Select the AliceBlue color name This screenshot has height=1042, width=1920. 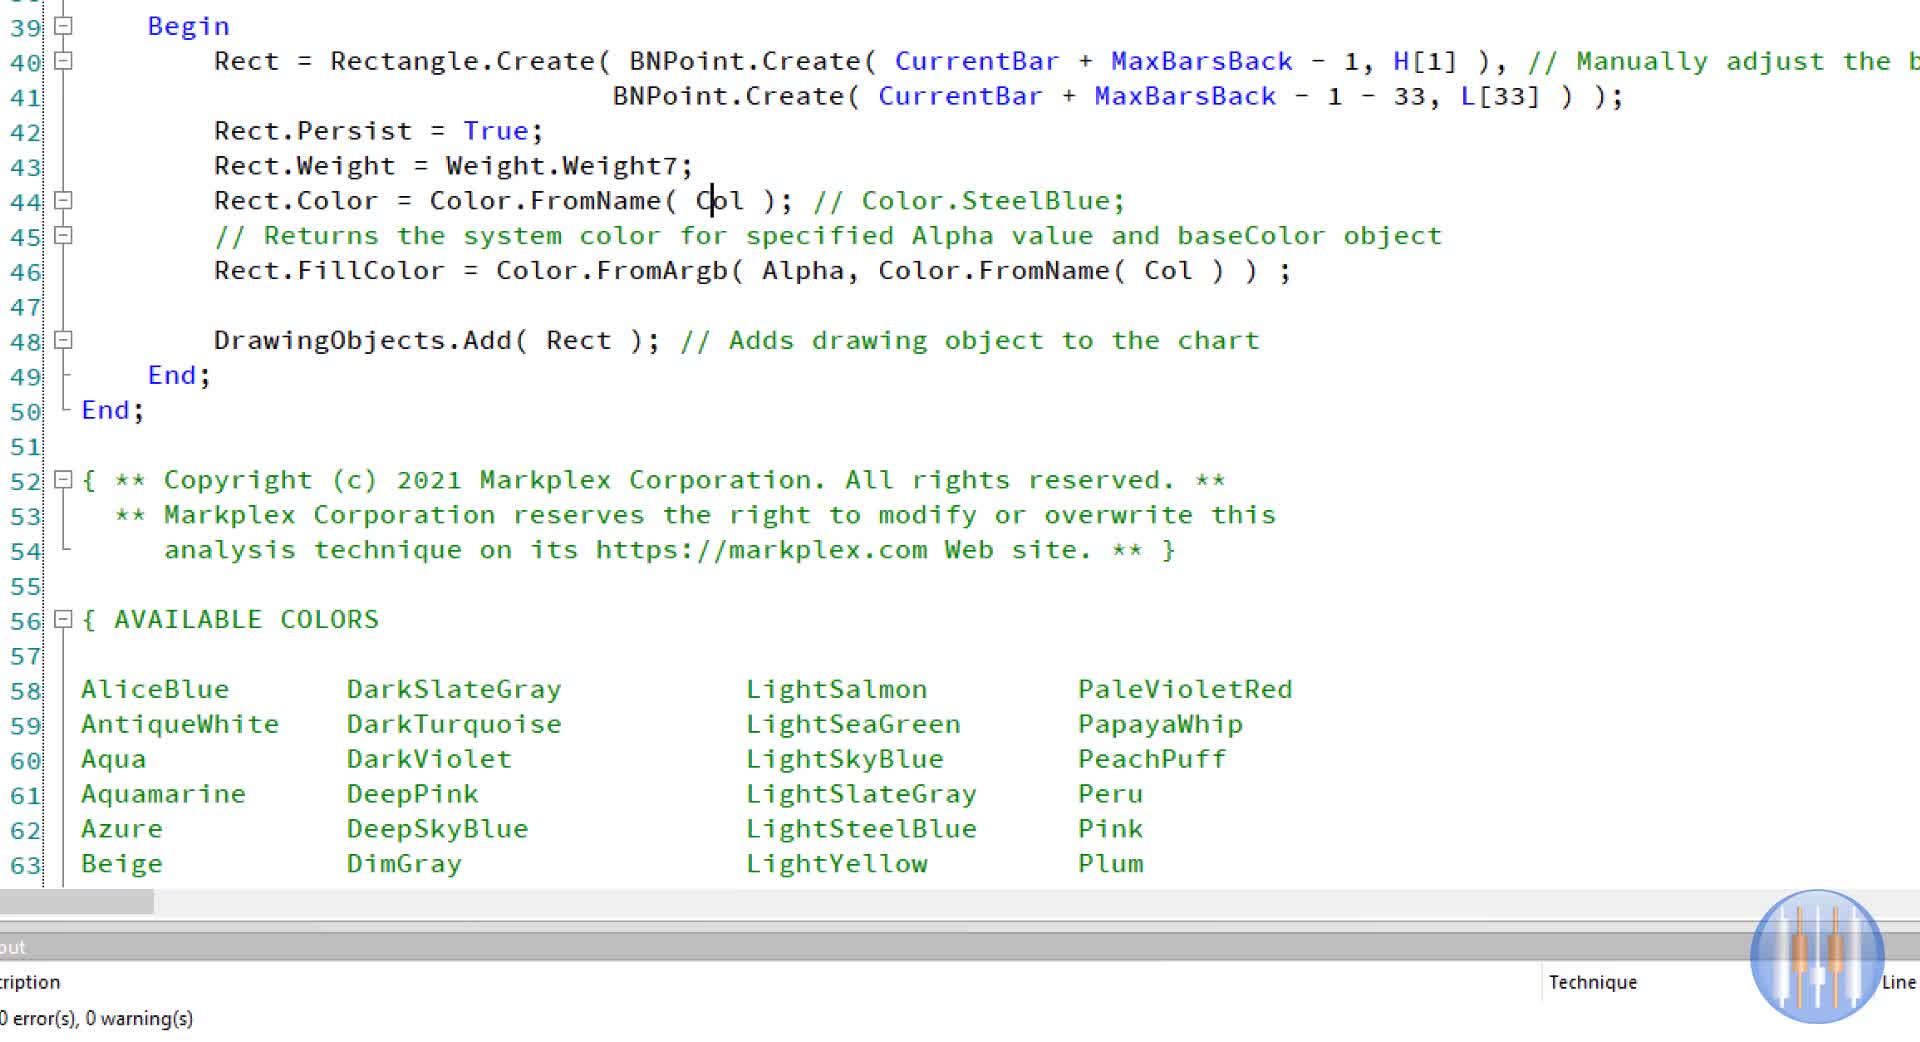[155, 688]
